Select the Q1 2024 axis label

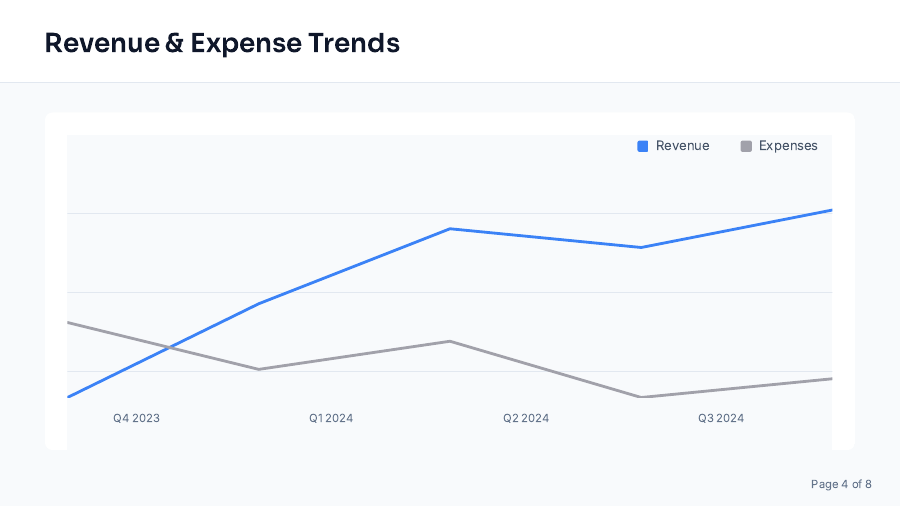330,418
